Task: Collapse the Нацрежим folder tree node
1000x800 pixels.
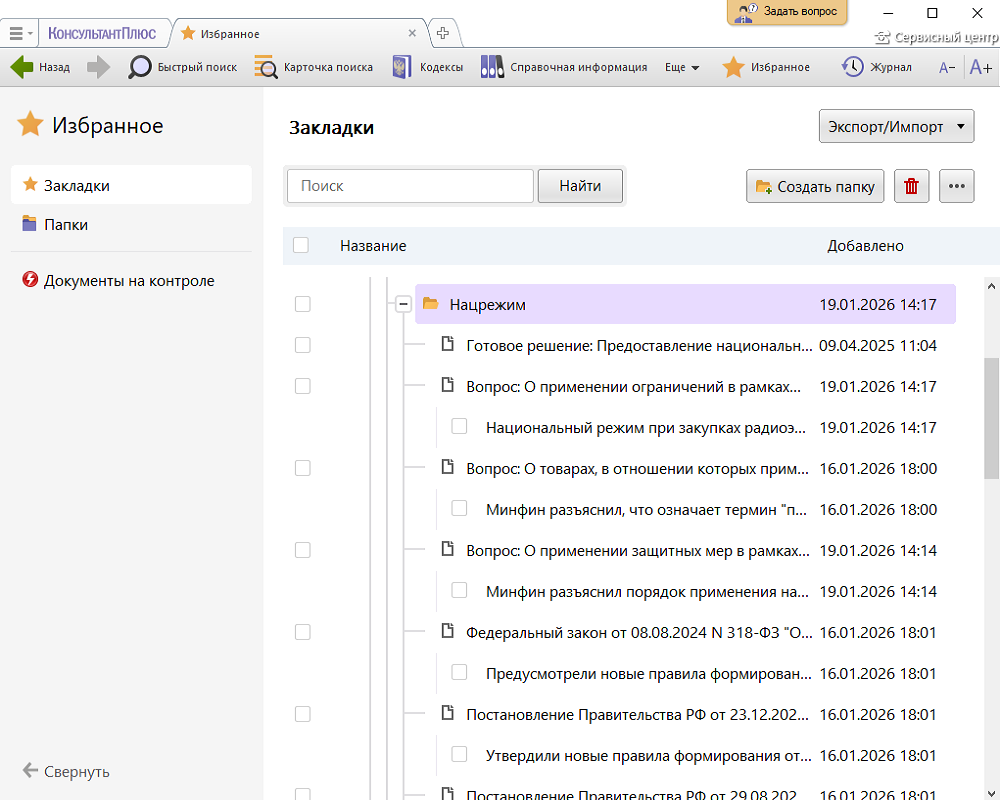Action: coord(403,304)
